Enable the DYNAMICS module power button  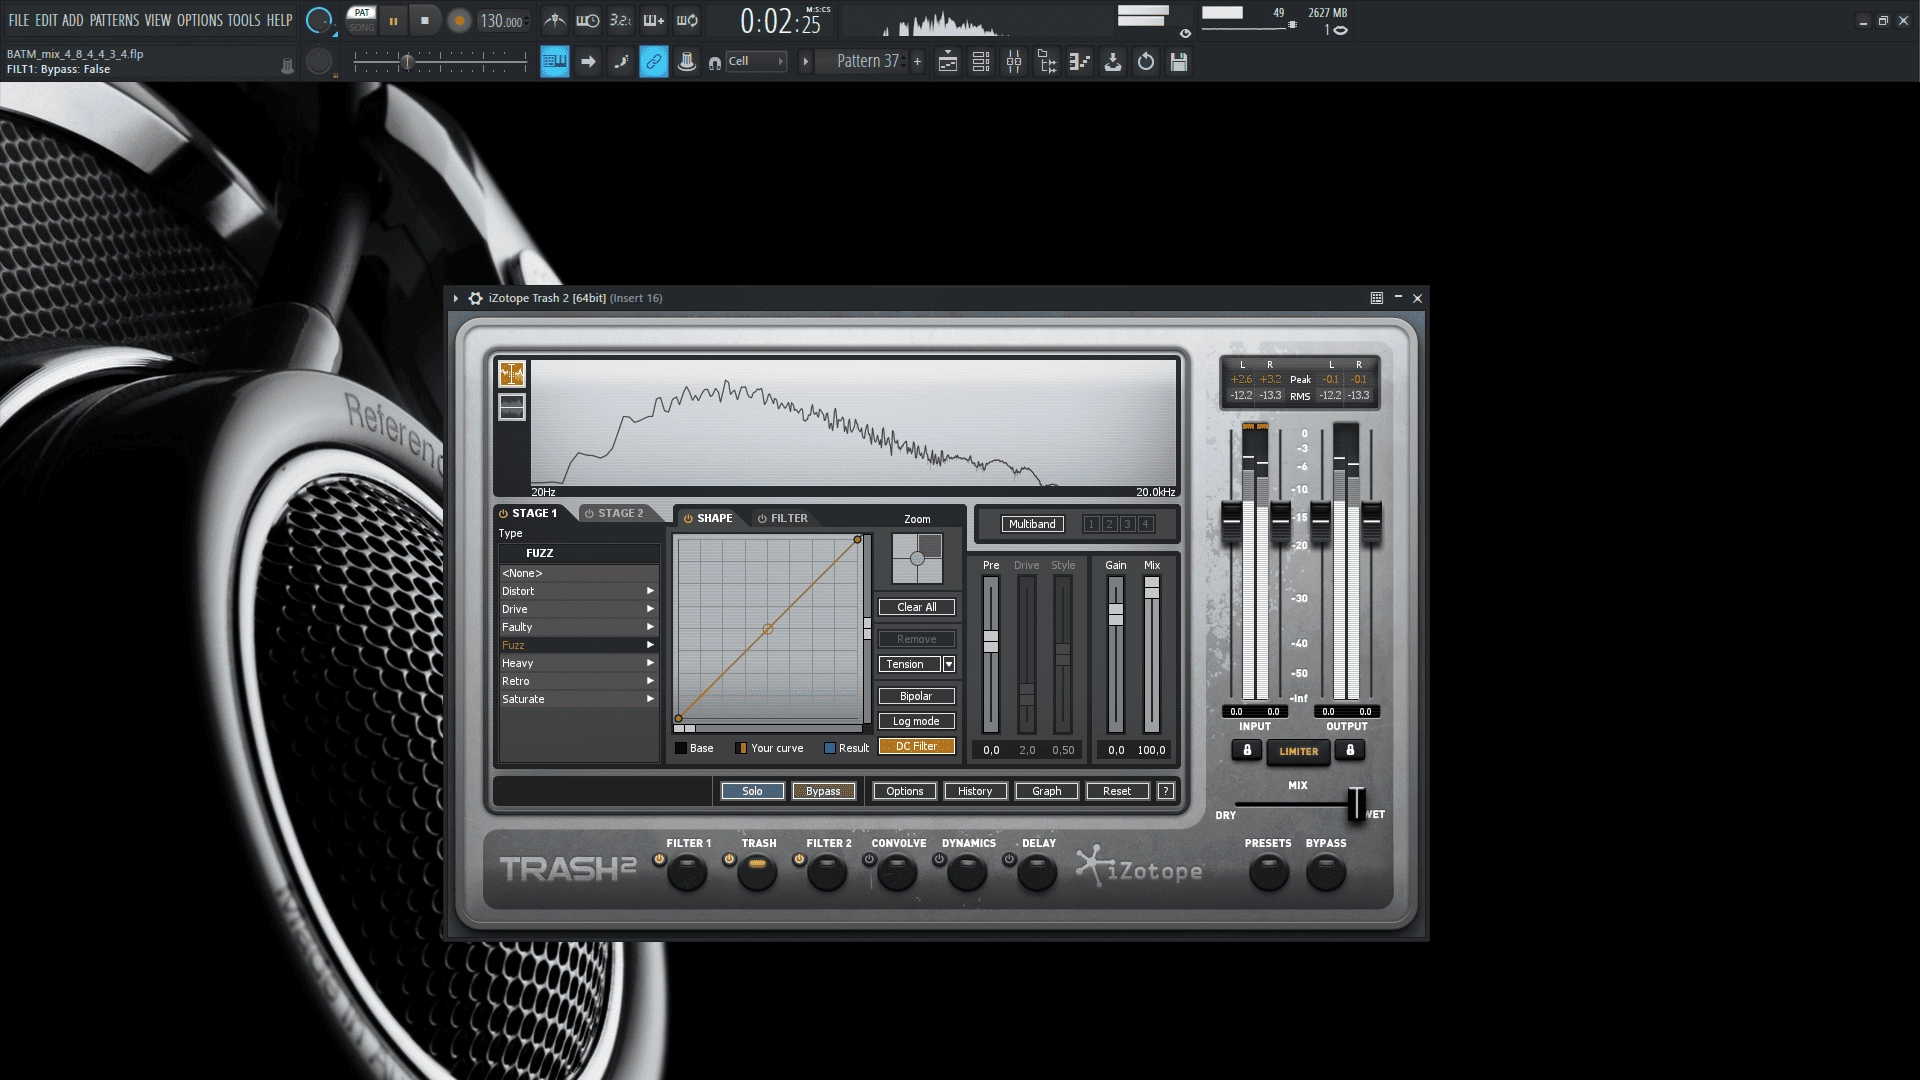tap(939, 859)
